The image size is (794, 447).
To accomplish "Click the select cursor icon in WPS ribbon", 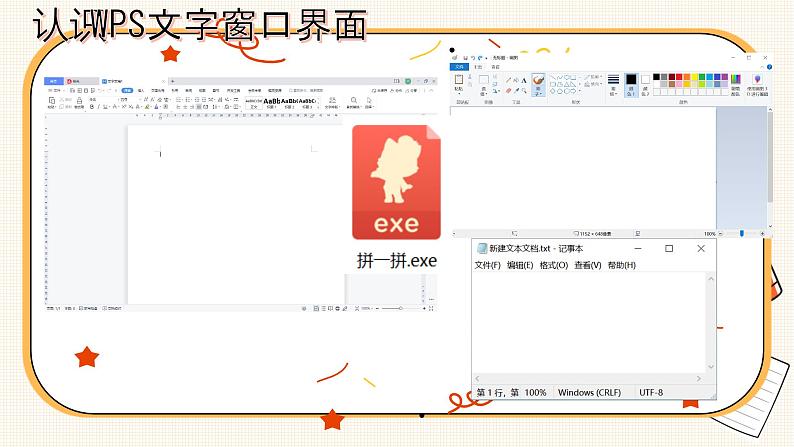I will (369, 100).
